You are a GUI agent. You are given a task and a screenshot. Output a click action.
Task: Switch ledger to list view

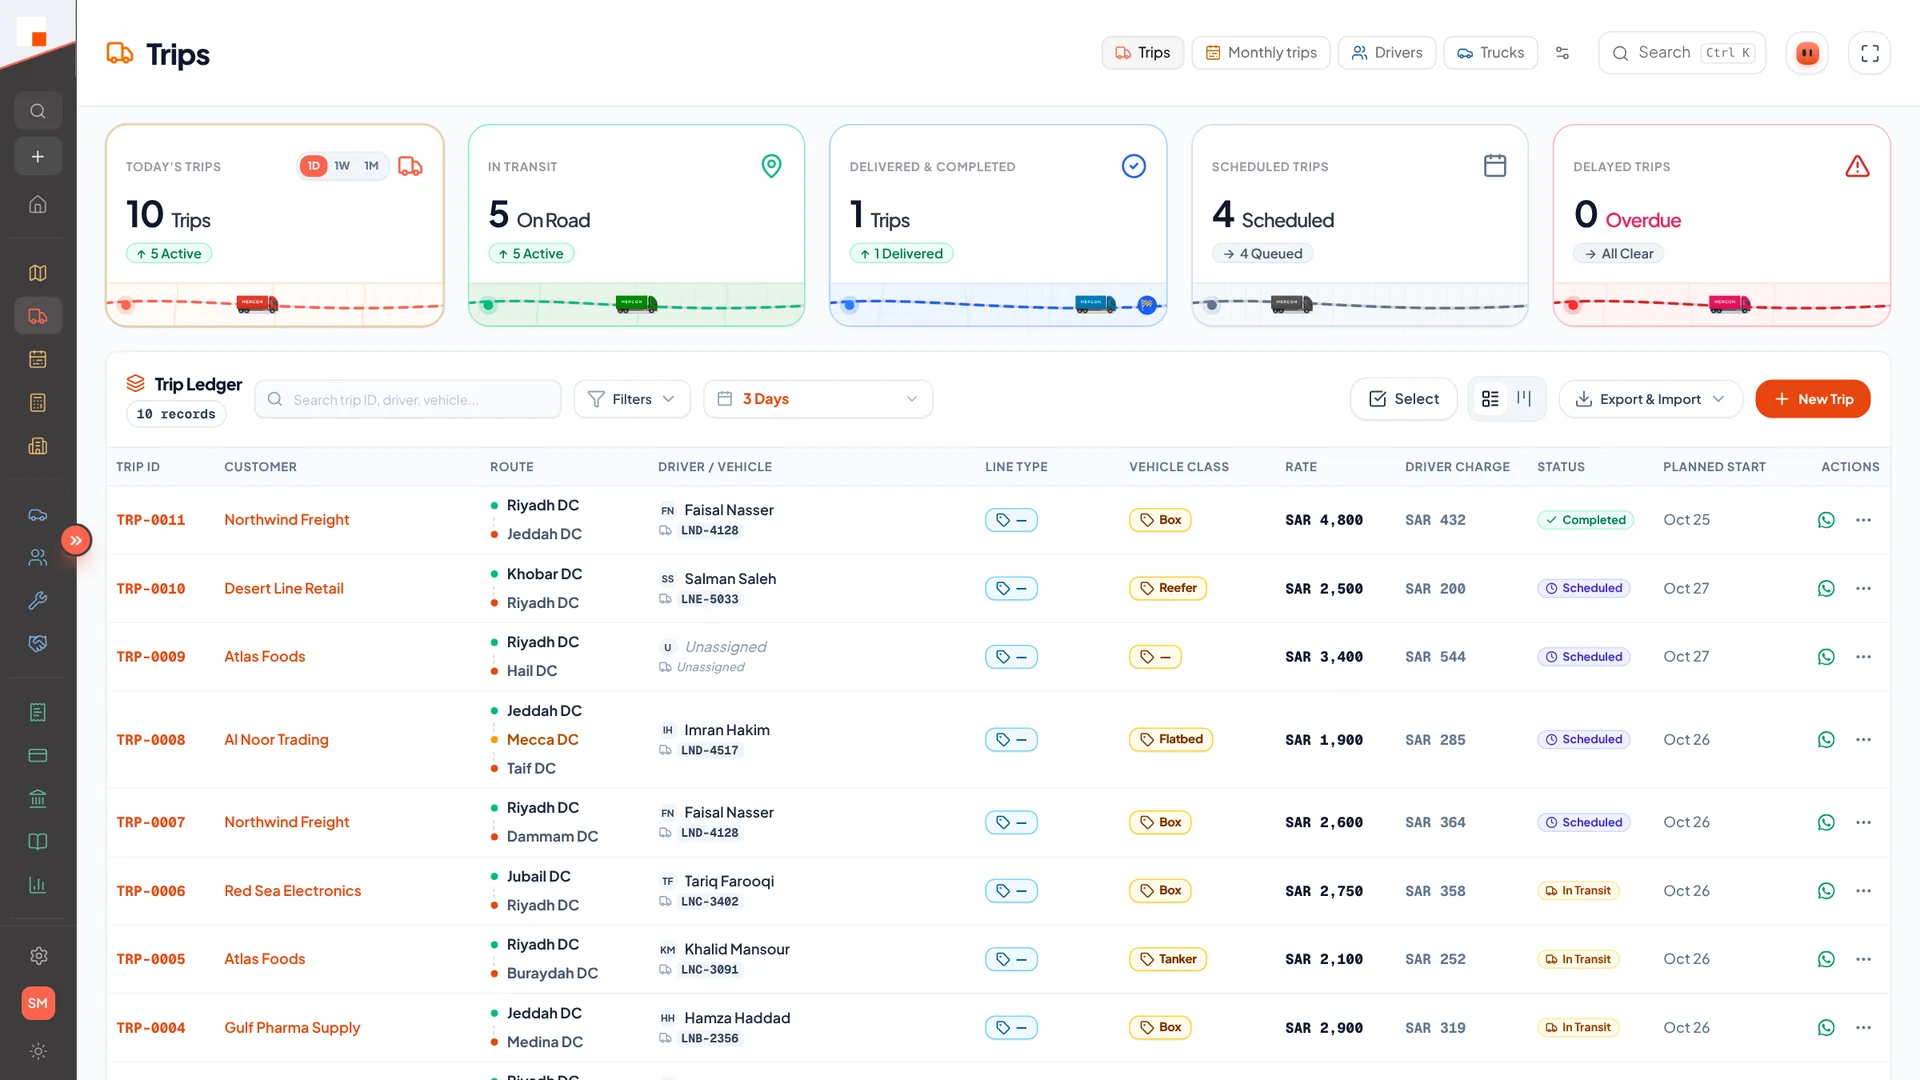[x=1490, y=399]
